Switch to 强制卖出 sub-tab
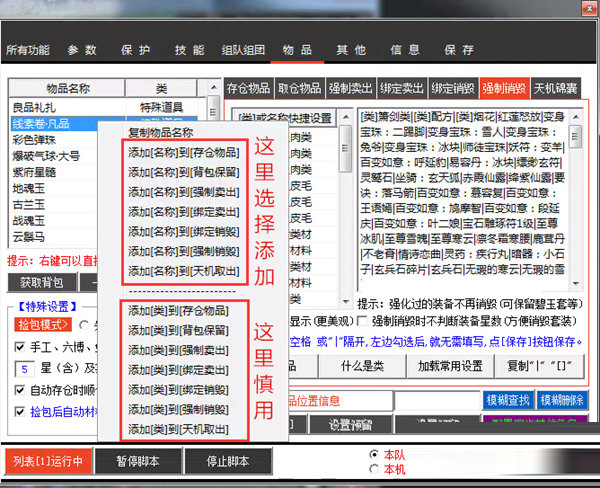Viewport: 600px width, 488px height. click(x=351, y=88)
